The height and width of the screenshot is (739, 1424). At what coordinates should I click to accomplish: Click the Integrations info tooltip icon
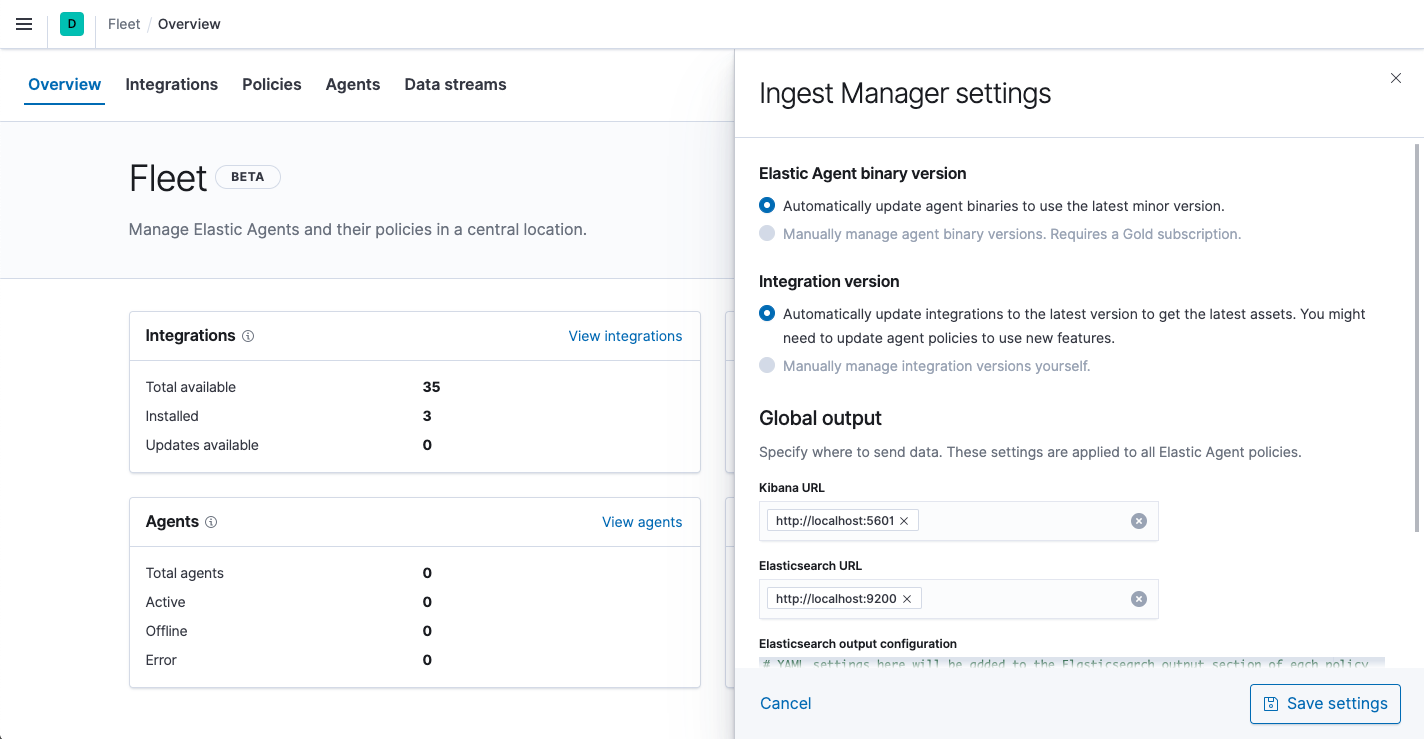[x=248, y=336]
